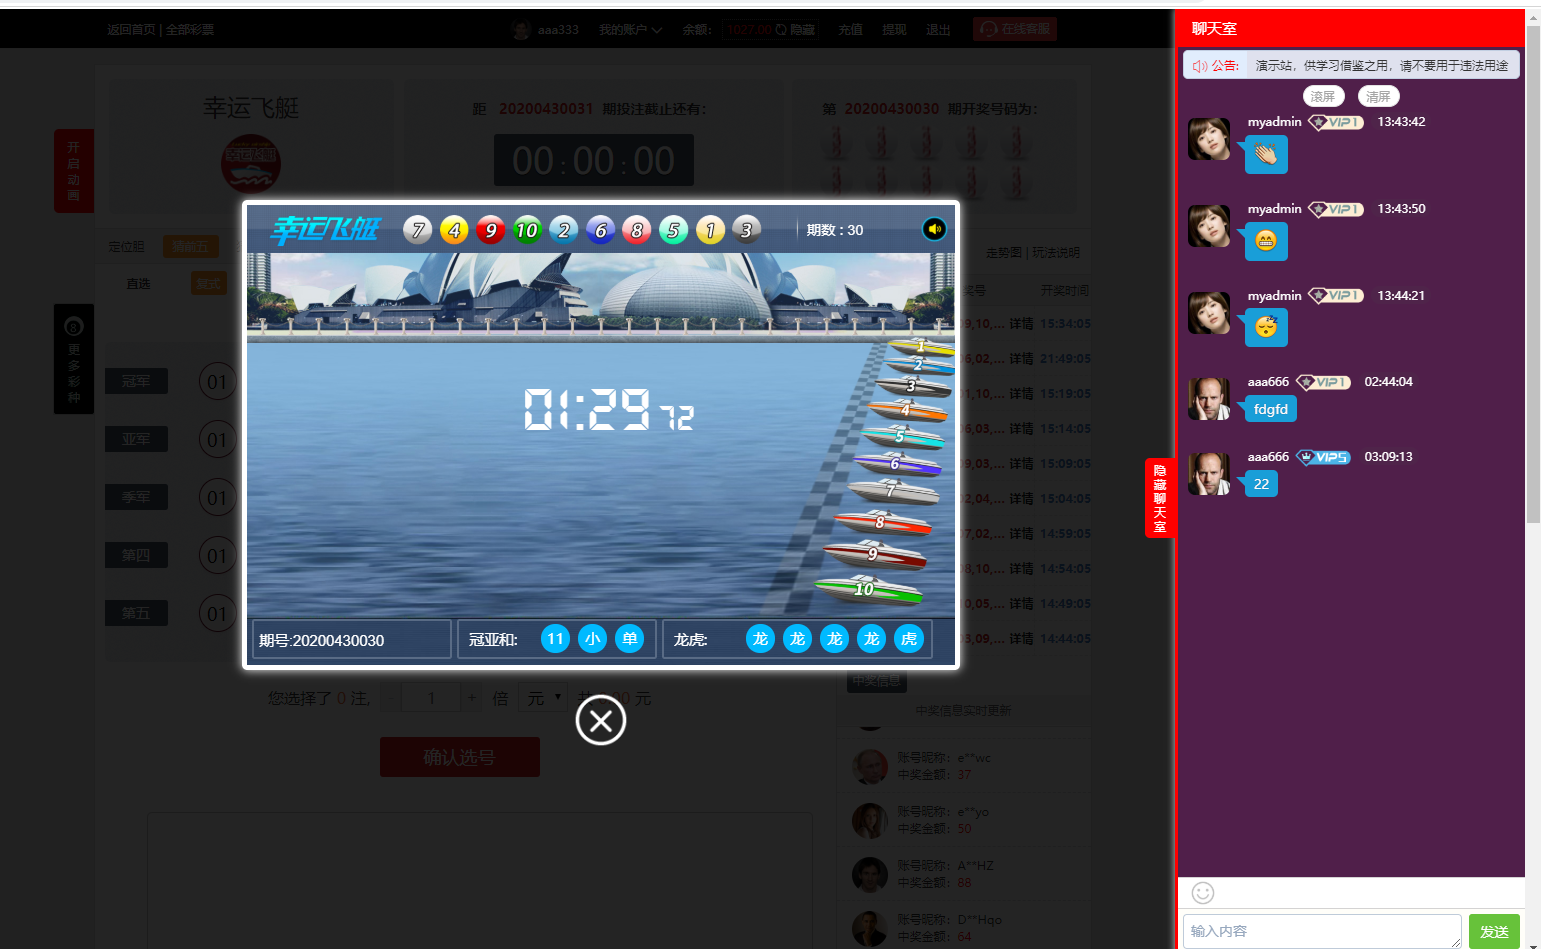The height and width of the screenshot is (949, 1541).
Task: Click the emoji smiley icon in chat
Action: pyautogui.click(x=1203, y=892)
